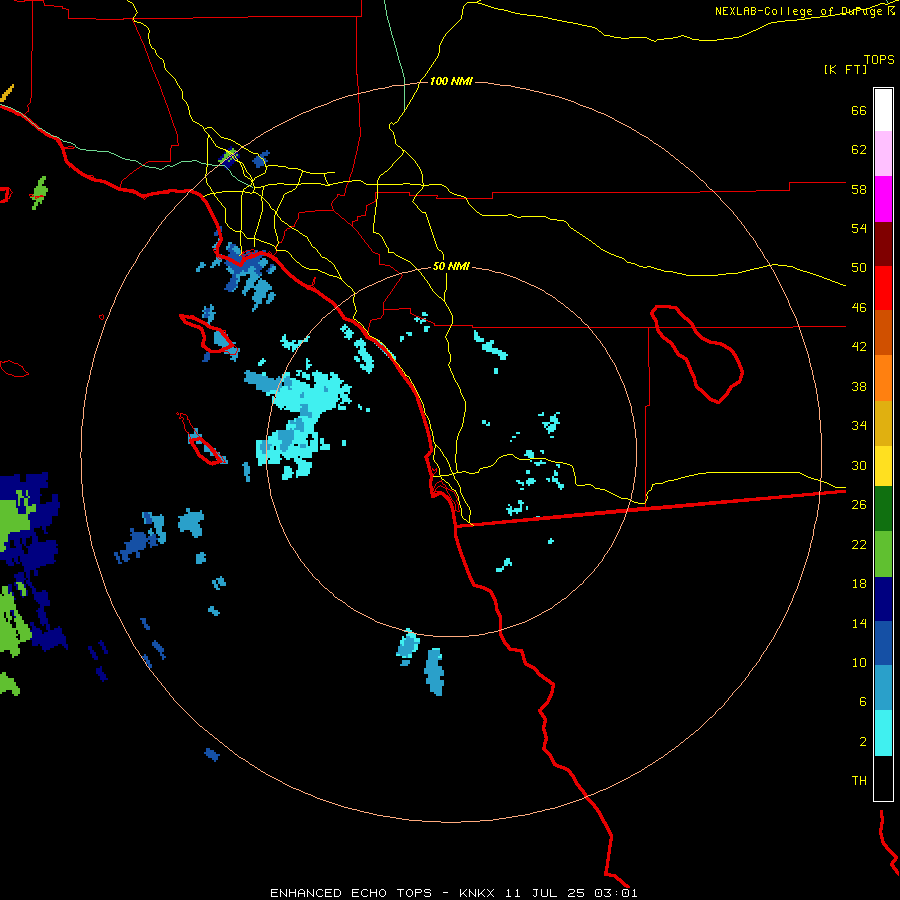Click the legend value 46

859,308
